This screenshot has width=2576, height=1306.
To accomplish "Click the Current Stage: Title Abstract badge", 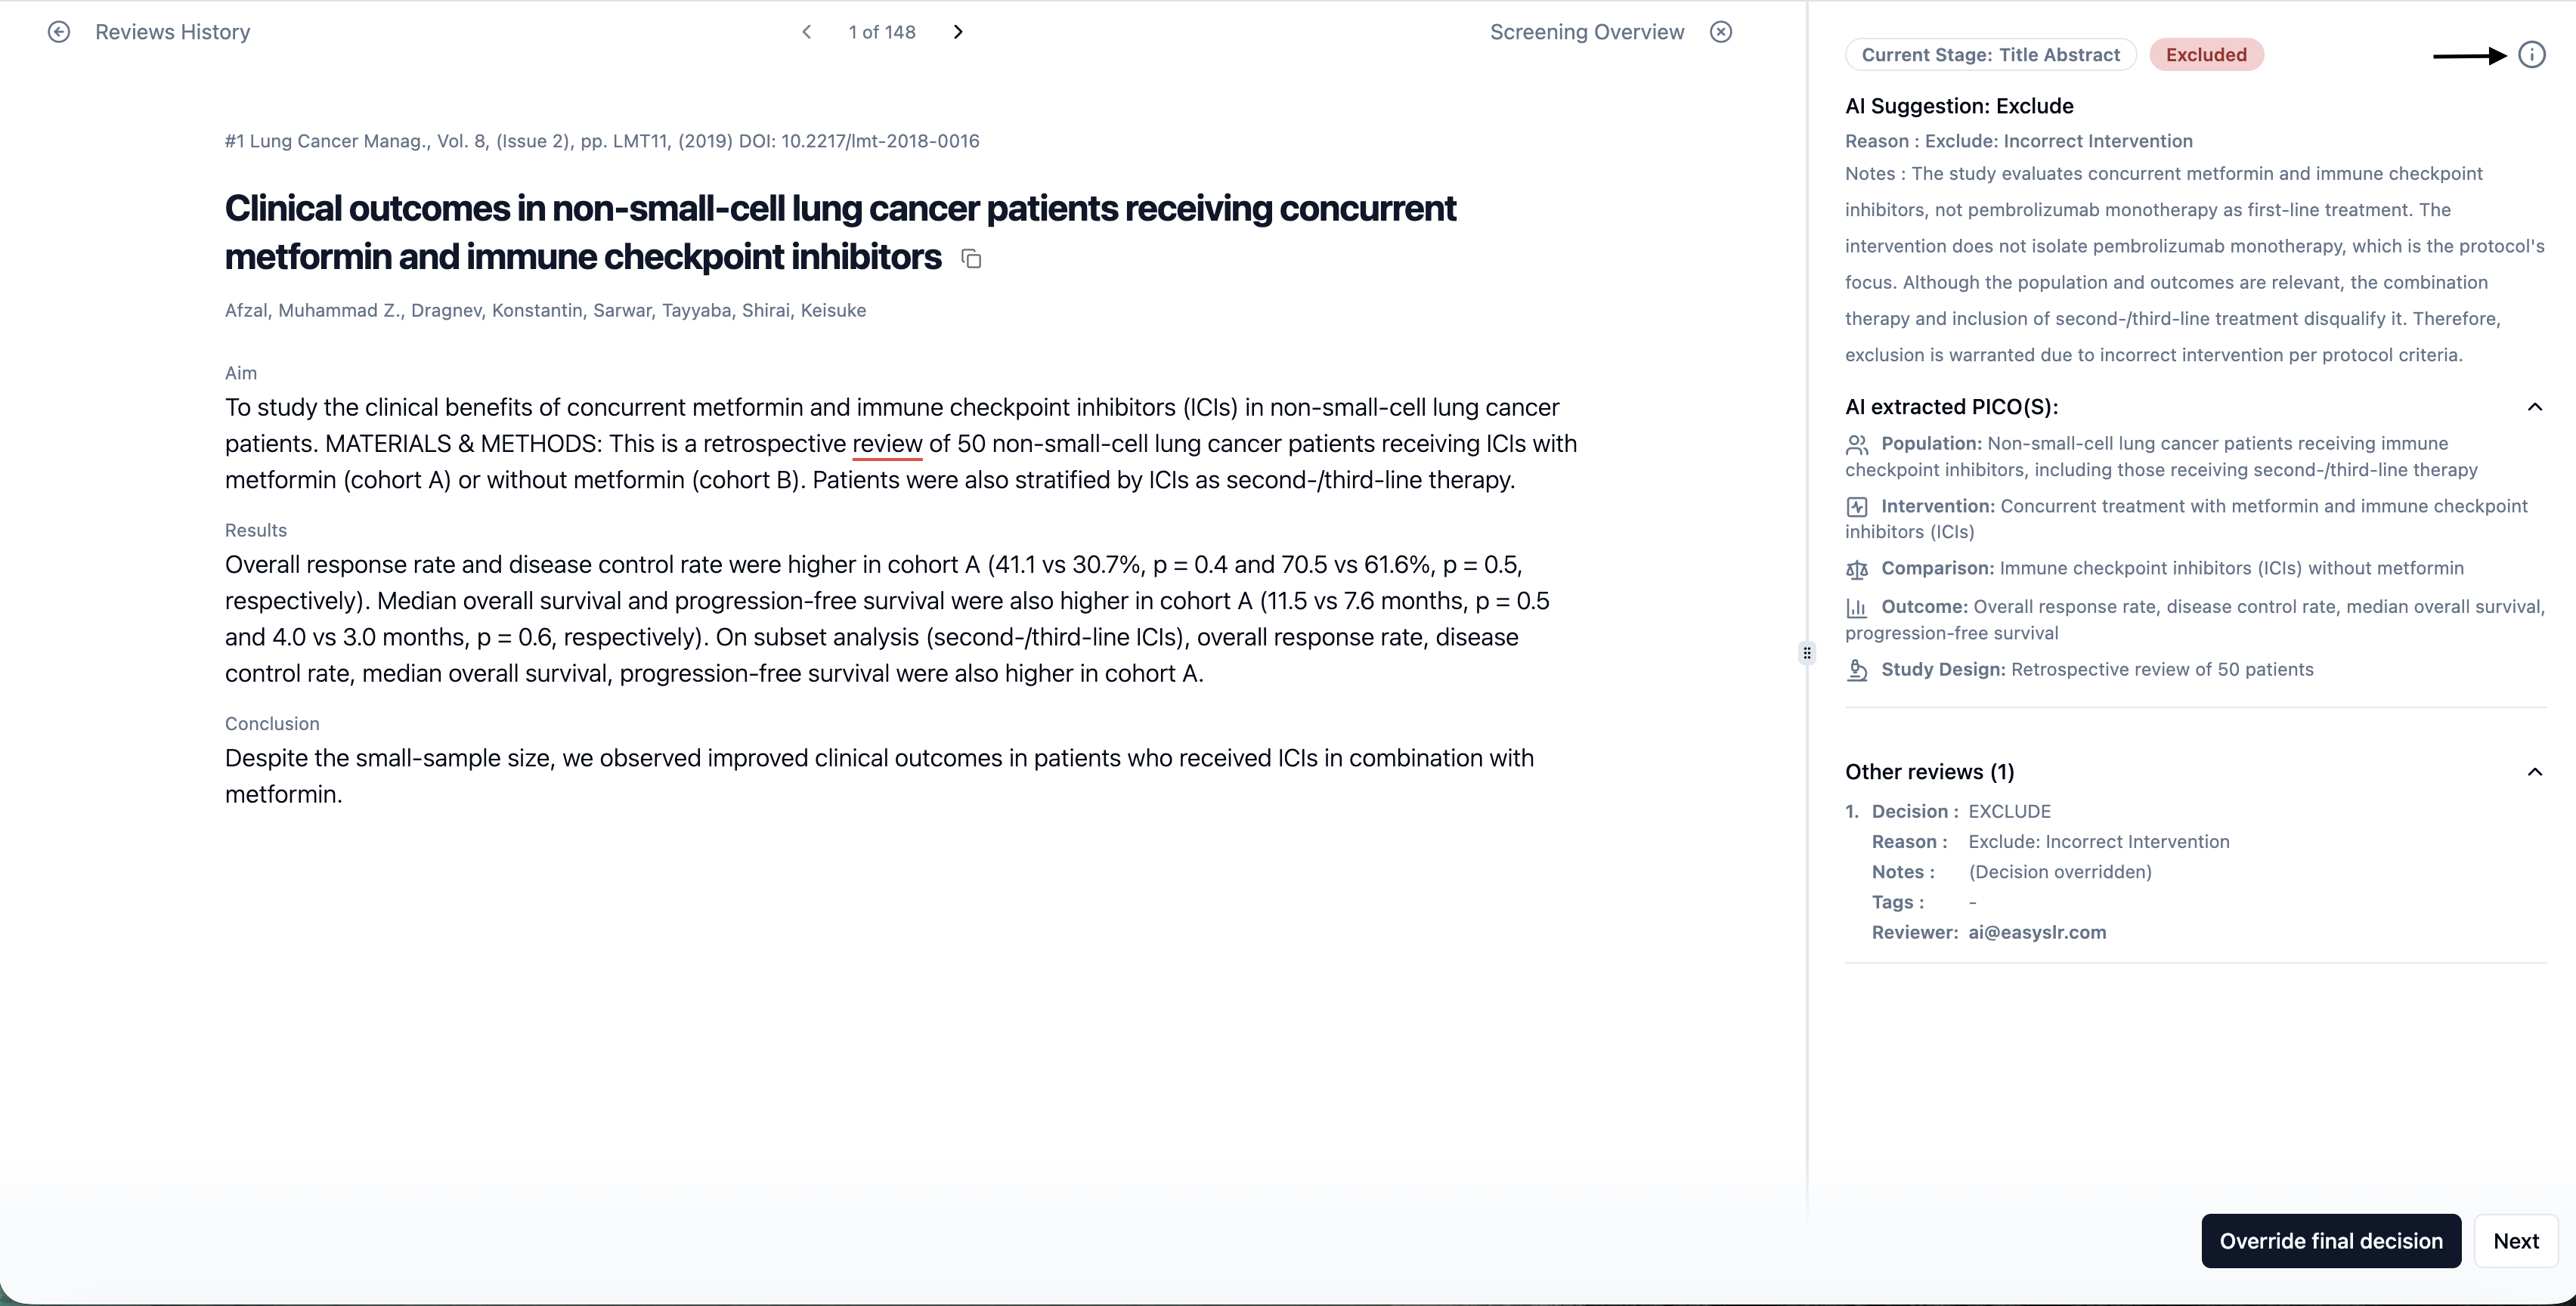I will 1990,55.
